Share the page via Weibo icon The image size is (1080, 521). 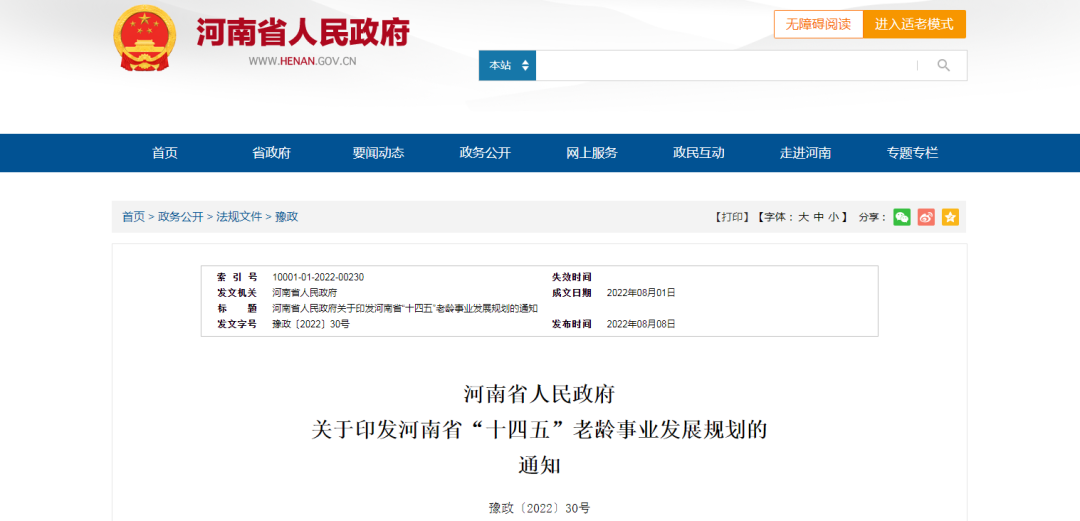tap(926, 217)
